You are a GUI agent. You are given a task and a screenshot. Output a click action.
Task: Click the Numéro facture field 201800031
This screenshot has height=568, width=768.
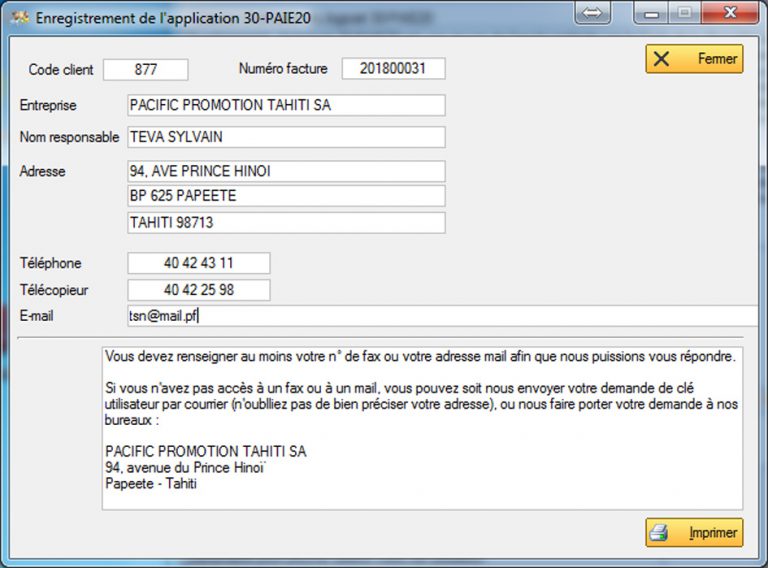pyautogui.click(x=393, y=69)
